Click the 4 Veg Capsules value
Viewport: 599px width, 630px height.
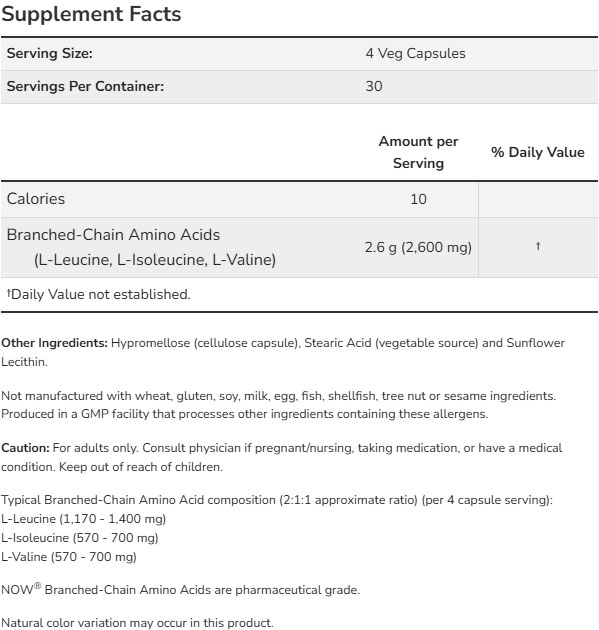click(x=415, y=53)
